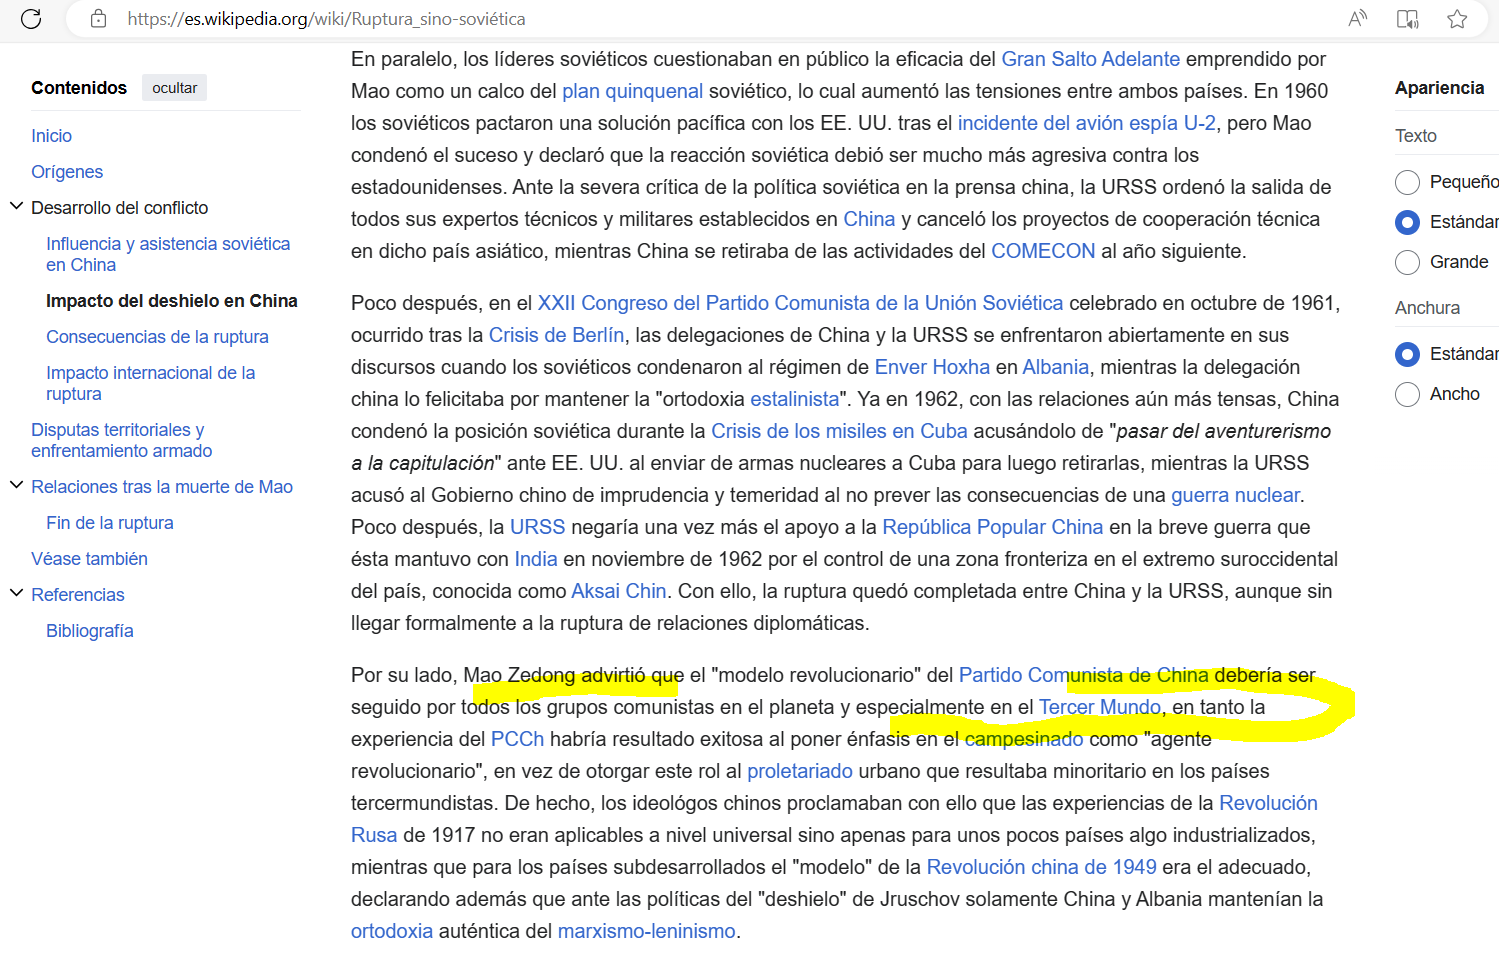The height and width of the screenshot is (959, 1499).
Task: Follow the Aksai Chin link
Action: pyautogui.click(x=618, y=591)
